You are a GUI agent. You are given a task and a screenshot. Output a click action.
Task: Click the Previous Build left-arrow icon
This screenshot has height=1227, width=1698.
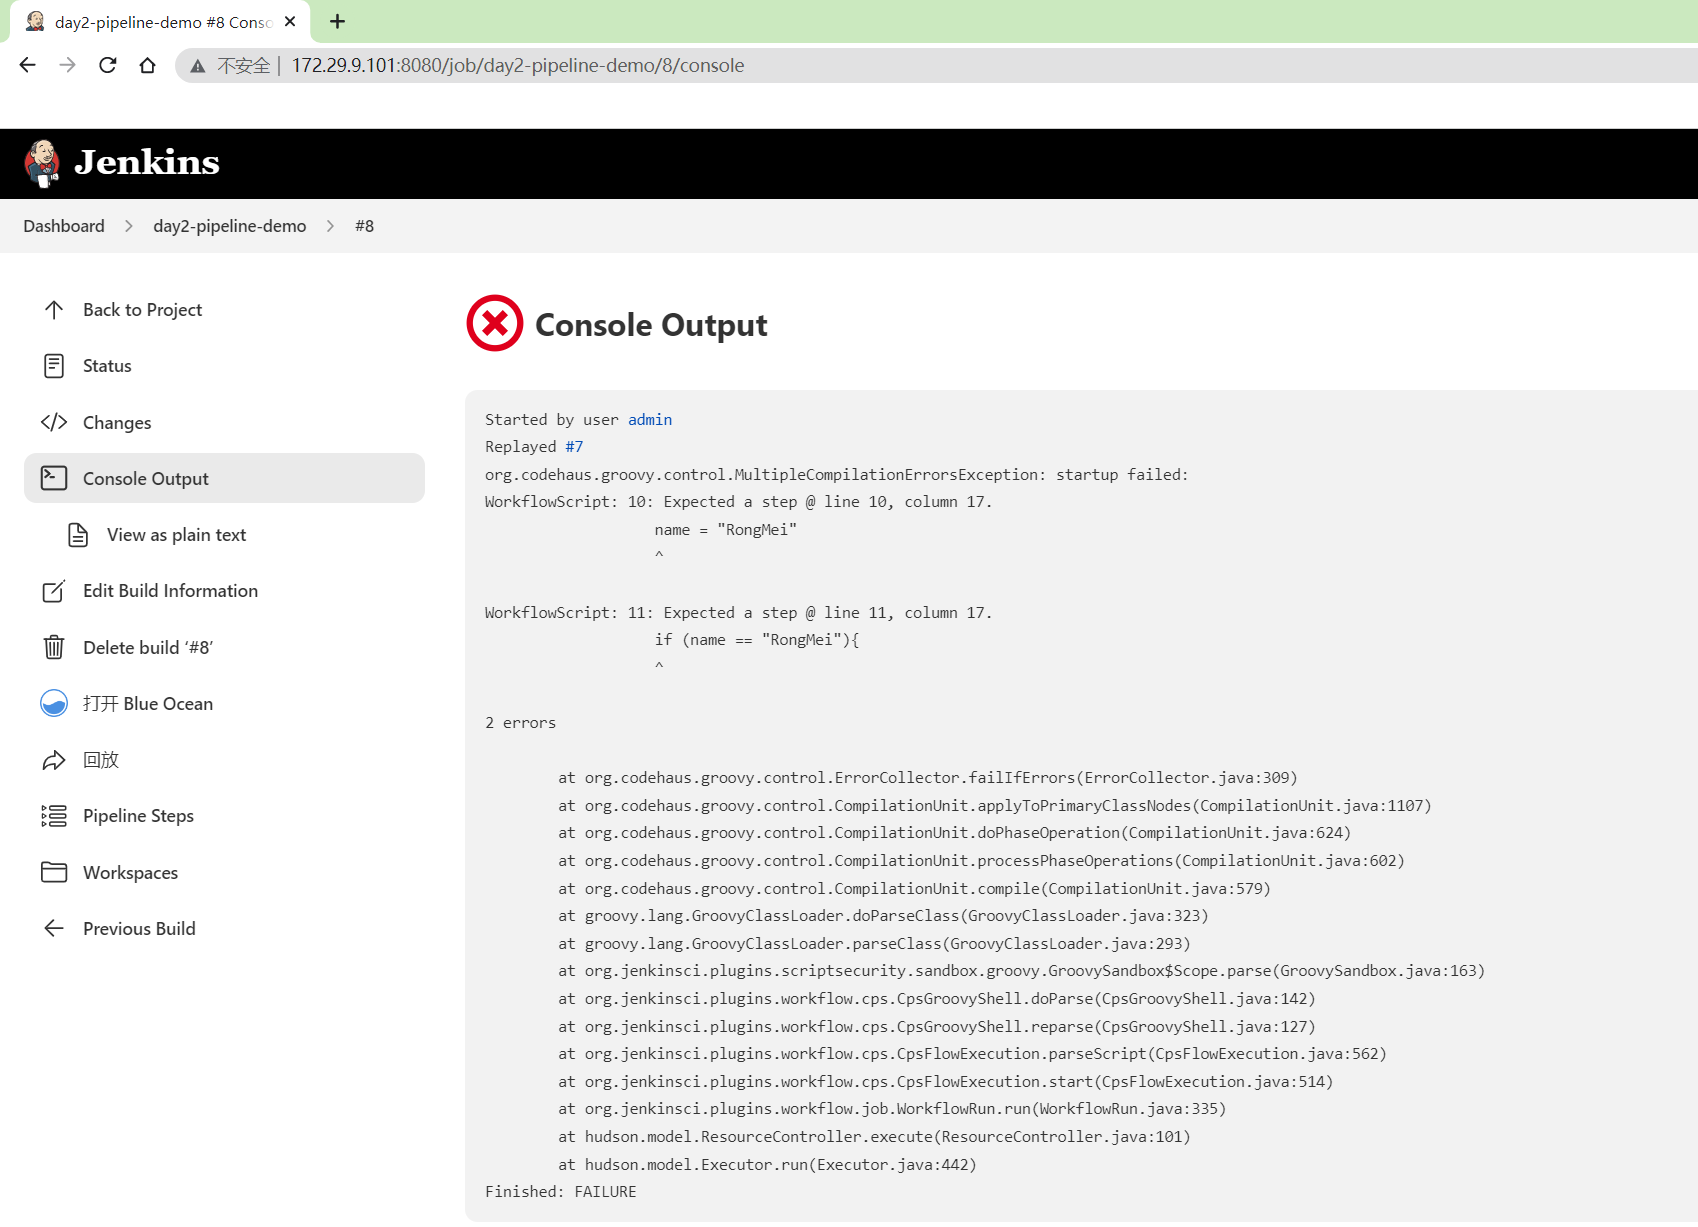[54, 928]
